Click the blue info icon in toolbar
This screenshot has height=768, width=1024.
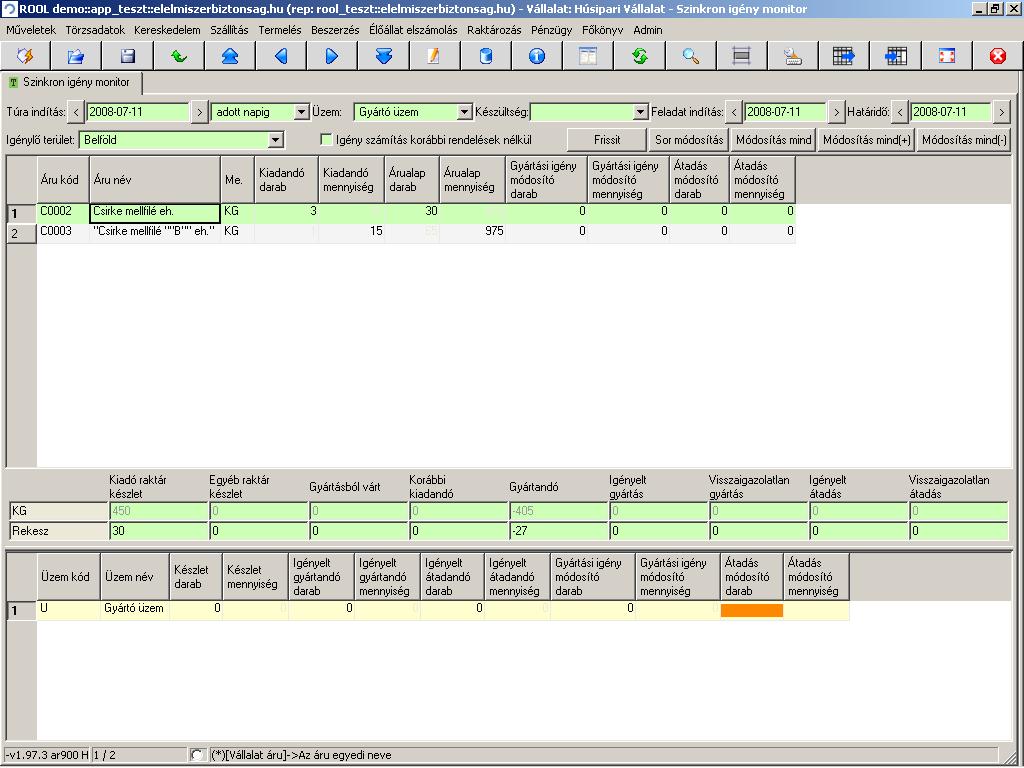click(537, 56)
